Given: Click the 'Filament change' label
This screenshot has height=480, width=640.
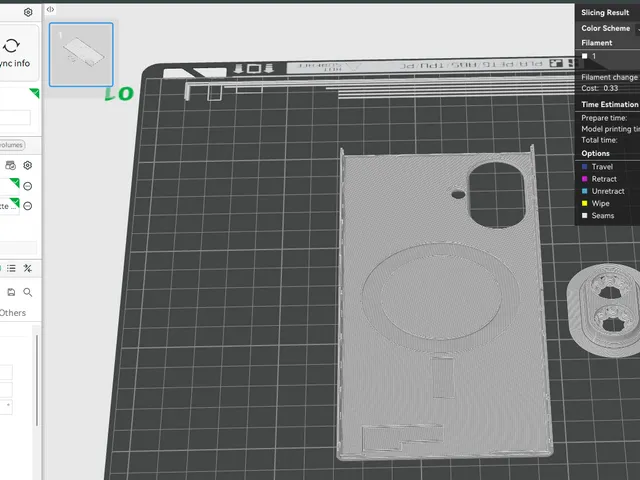Looking at the screenshot, I should pyautogui.click(x=609, y=77).
